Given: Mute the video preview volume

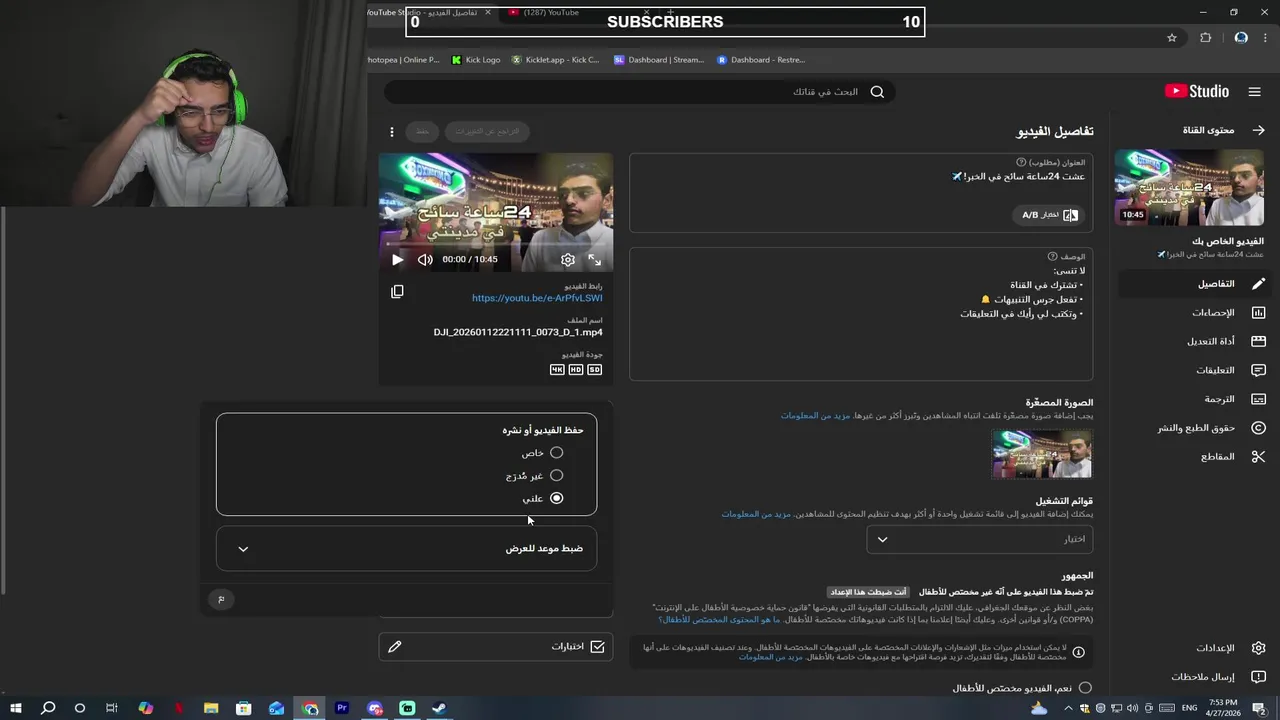Looking at the screenshot, I should coord(425,260).
